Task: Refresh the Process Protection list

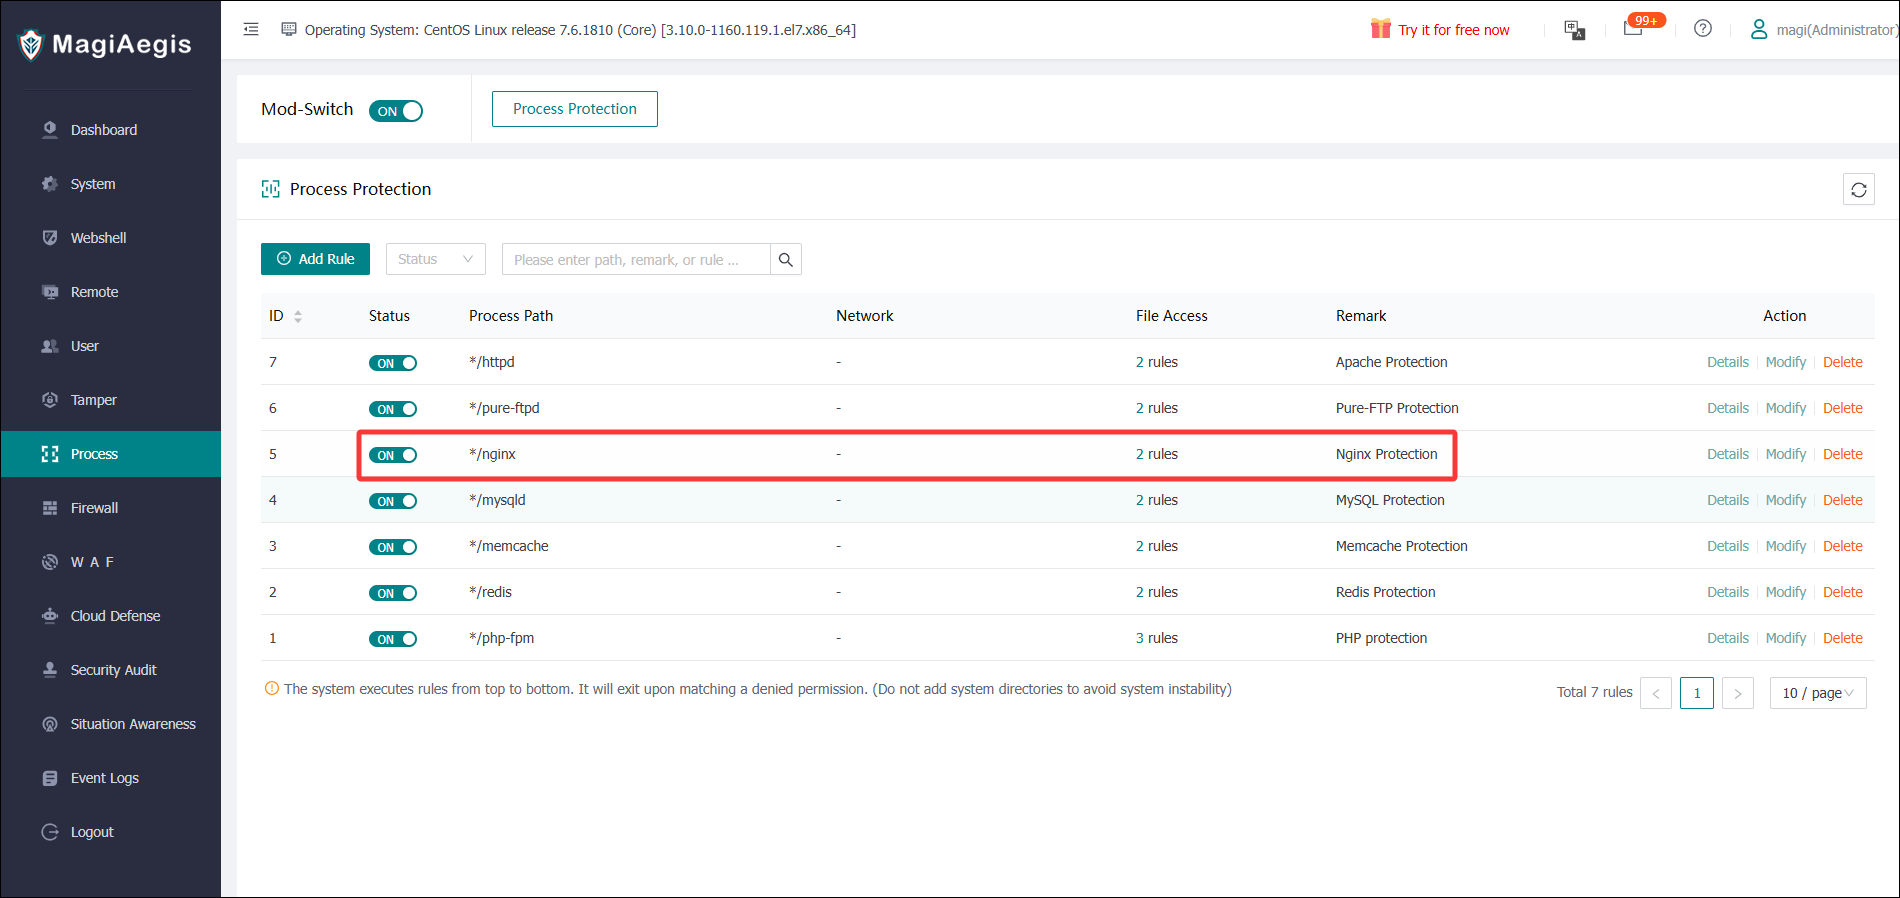Action: pyautogui.click(x=1859, y=189)
